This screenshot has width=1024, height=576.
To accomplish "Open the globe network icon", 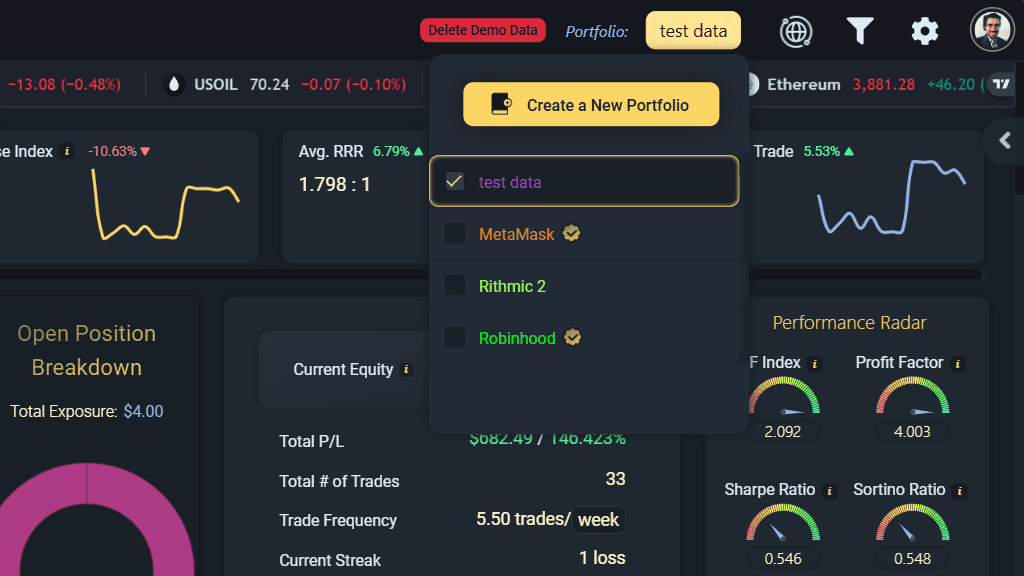I will pyautogui.click(x=796, y=31).
